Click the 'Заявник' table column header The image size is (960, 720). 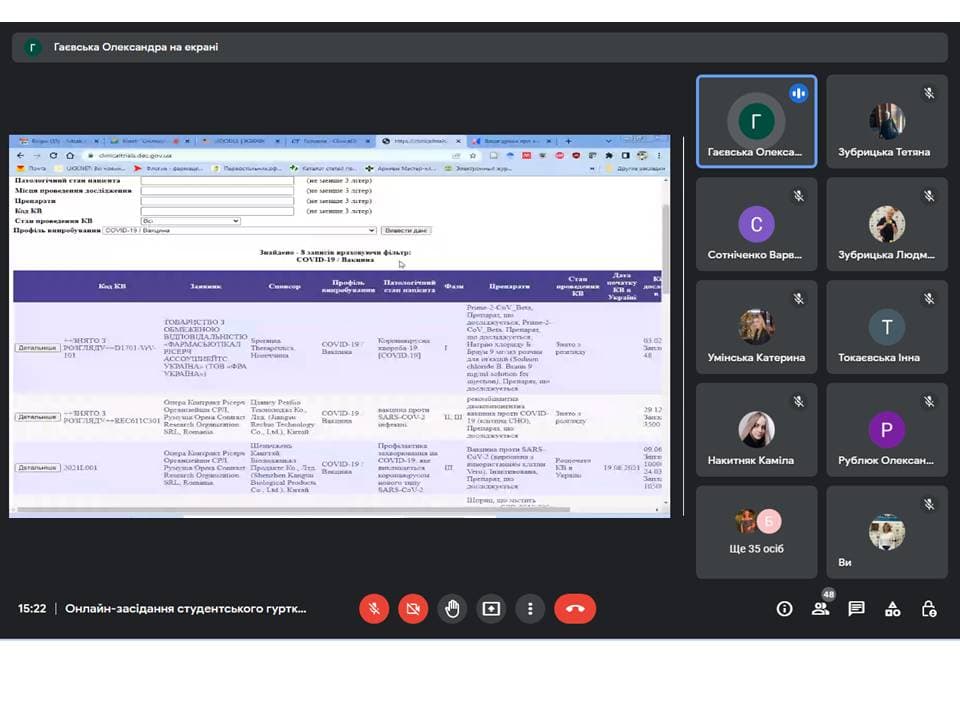[205, 286]
